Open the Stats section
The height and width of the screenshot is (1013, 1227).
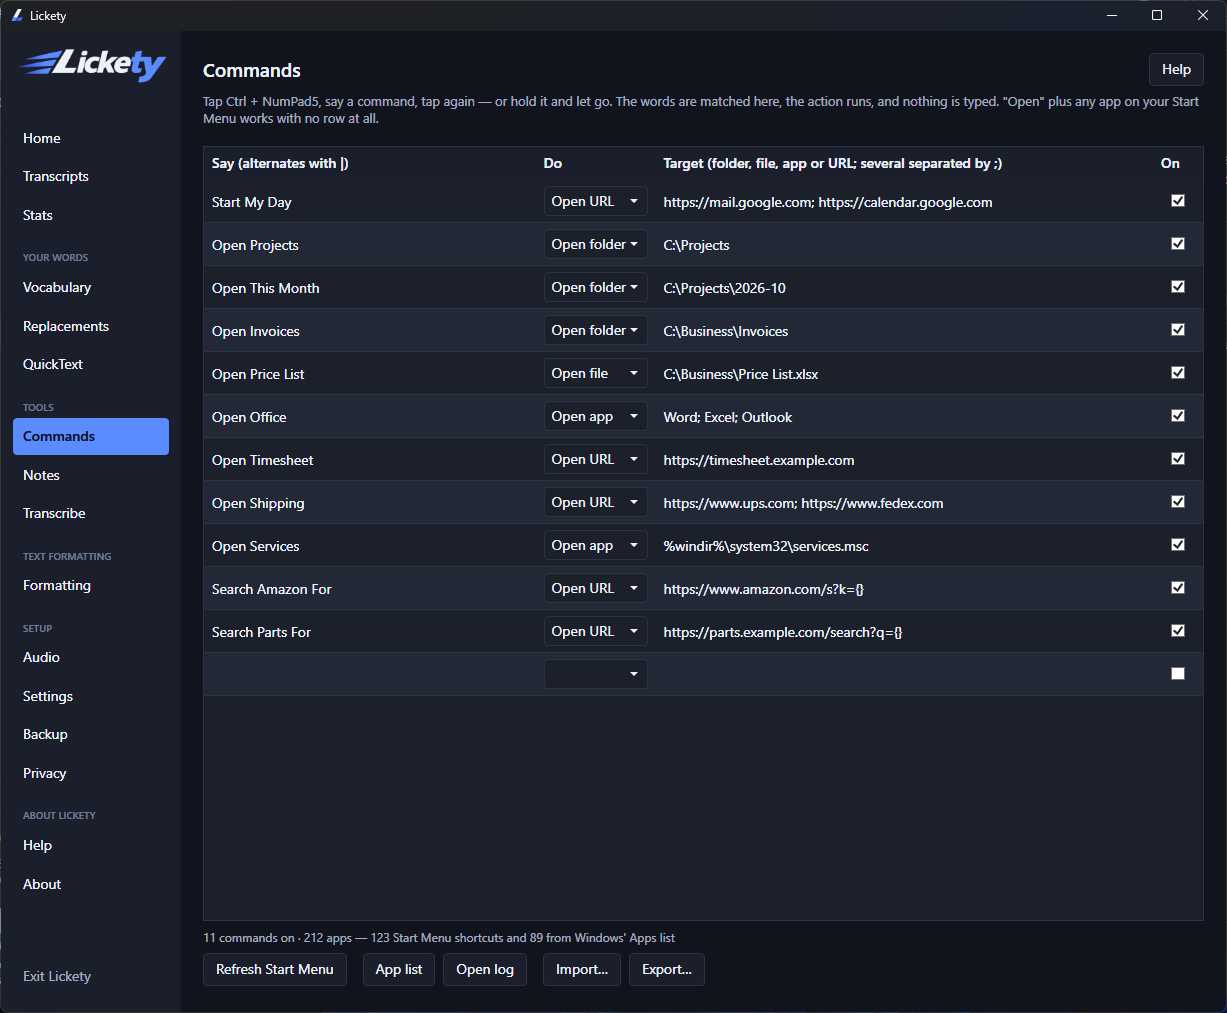(x=91, y=215)
